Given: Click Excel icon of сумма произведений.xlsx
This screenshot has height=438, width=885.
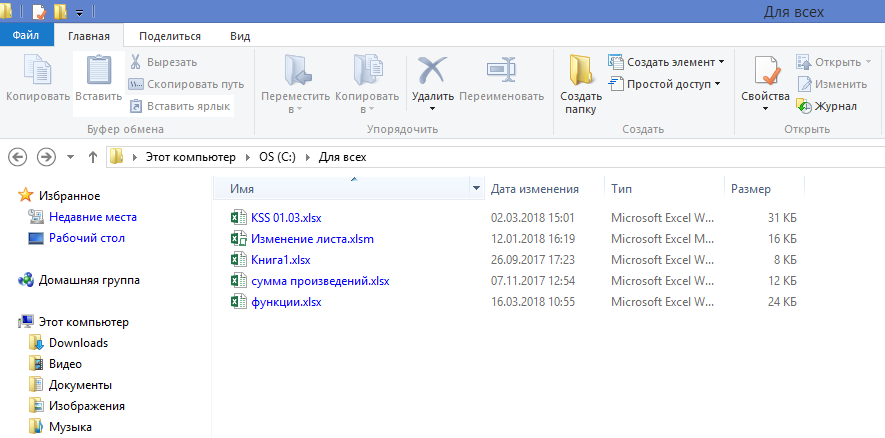Looking at the screenshot, I should tap(238, 281).
